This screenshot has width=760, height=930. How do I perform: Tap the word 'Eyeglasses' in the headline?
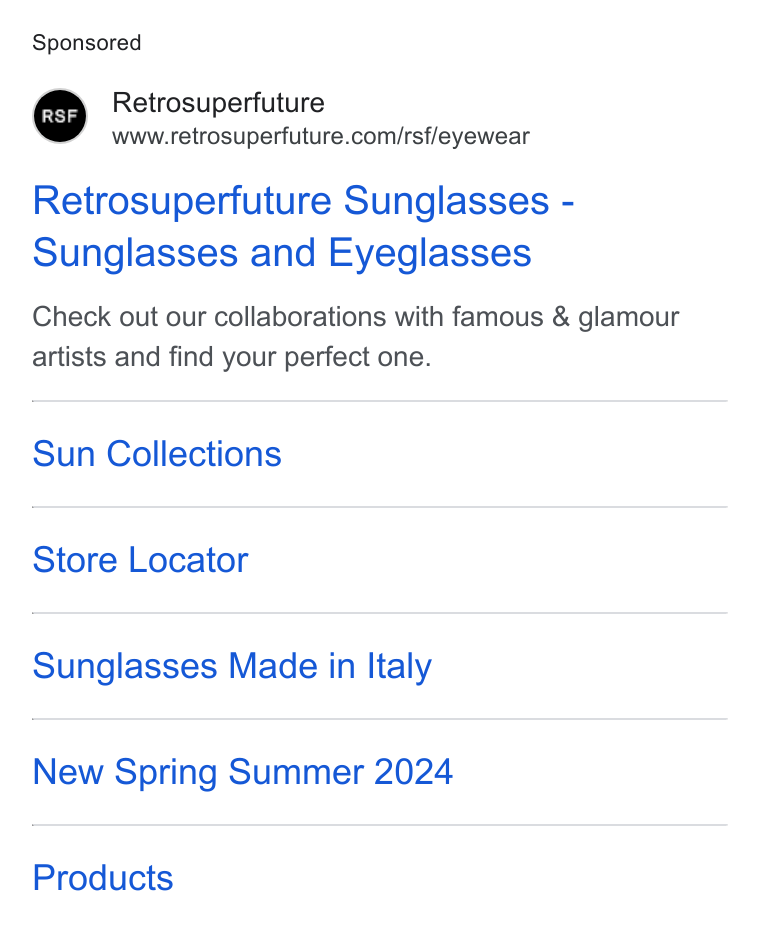point(430,253)
